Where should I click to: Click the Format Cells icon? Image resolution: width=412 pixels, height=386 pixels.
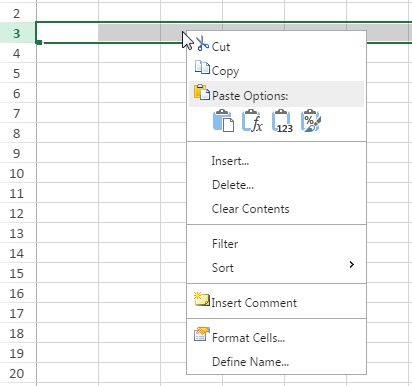tap(202, 334)
